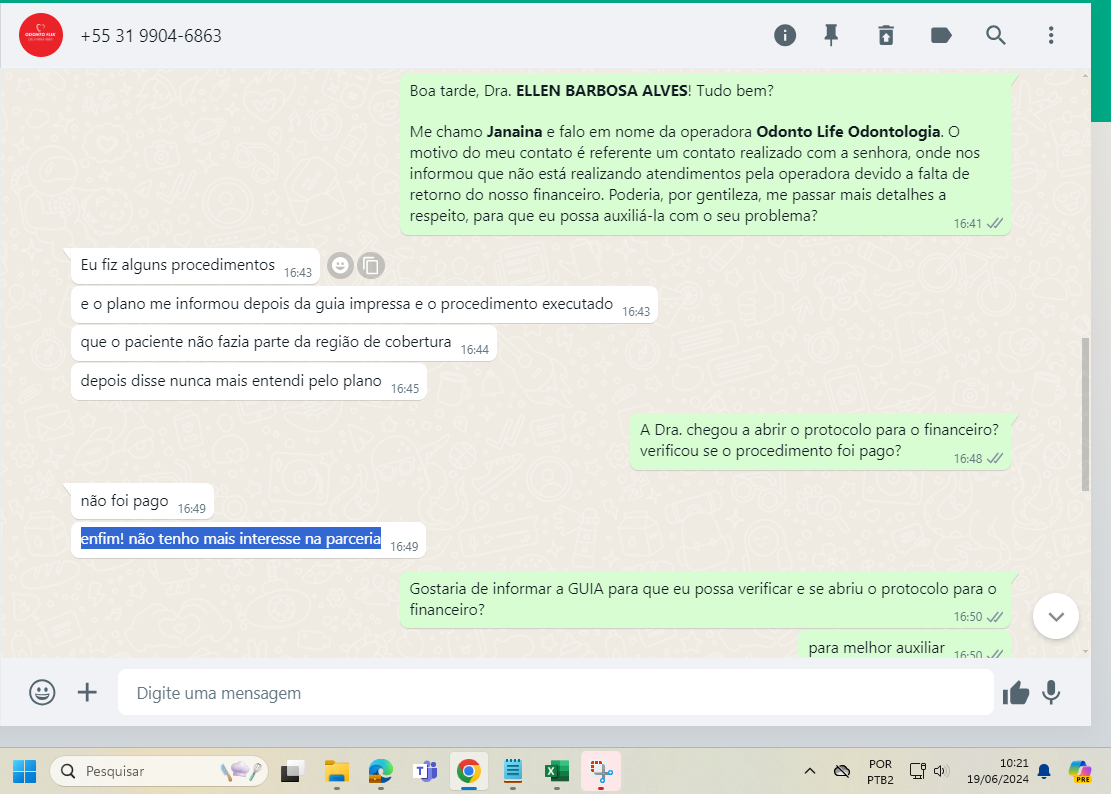Open contact info icon in chat header

point(784,35)
